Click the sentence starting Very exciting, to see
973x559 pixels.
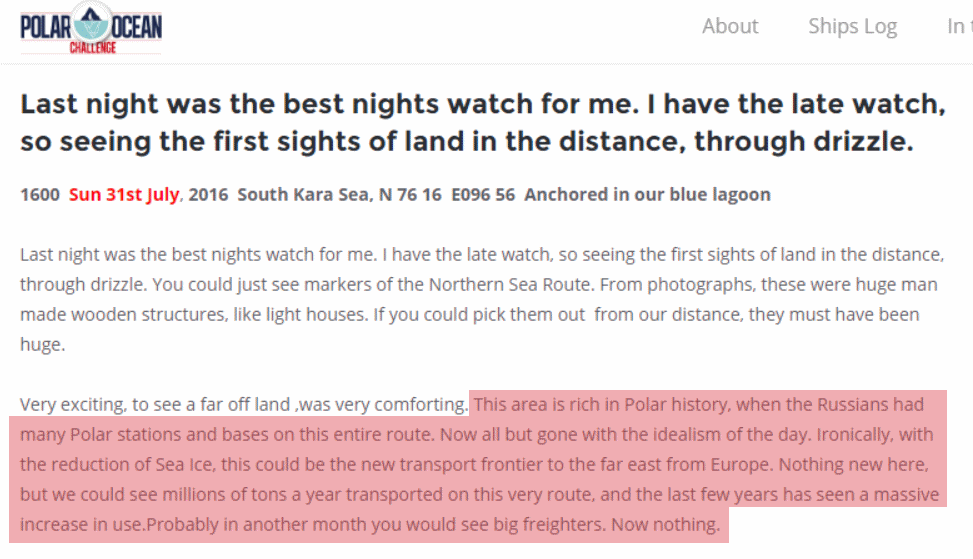coord(244,405)
